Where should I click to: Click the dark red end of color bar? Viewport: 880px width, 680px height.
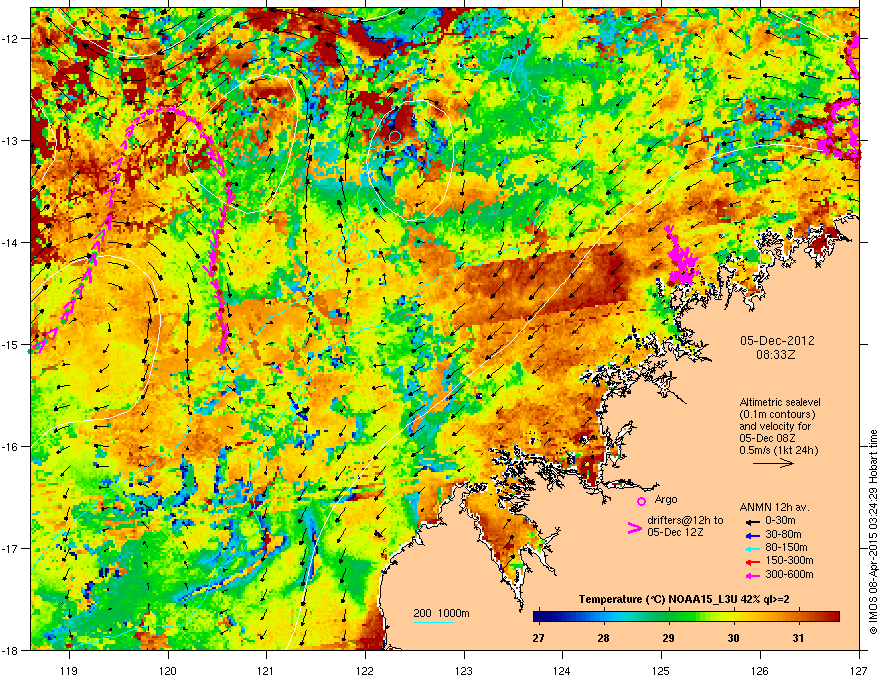(x=835, y=617)
